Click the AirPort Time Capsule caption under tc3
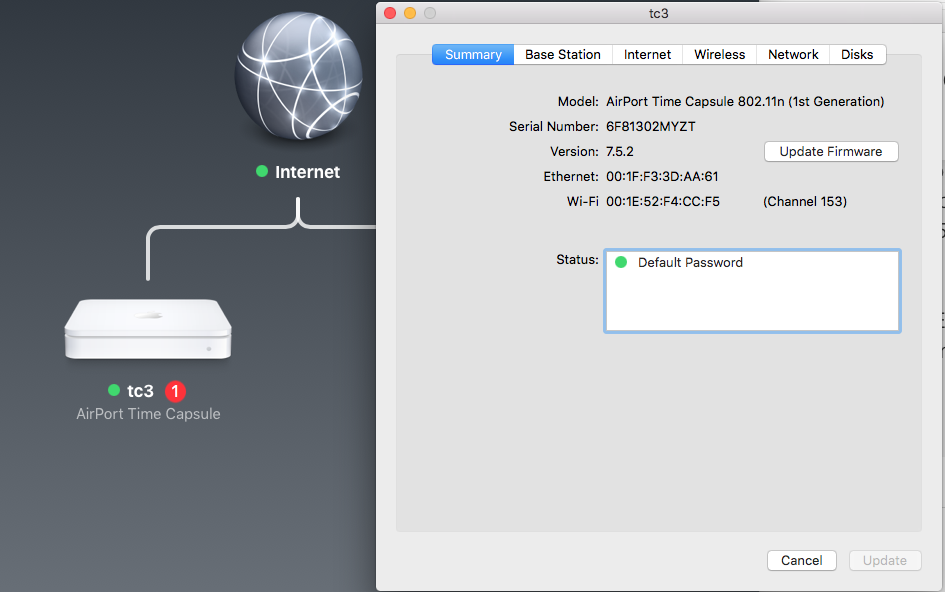Screen dimensions: 945x592 tap(148, 414)
